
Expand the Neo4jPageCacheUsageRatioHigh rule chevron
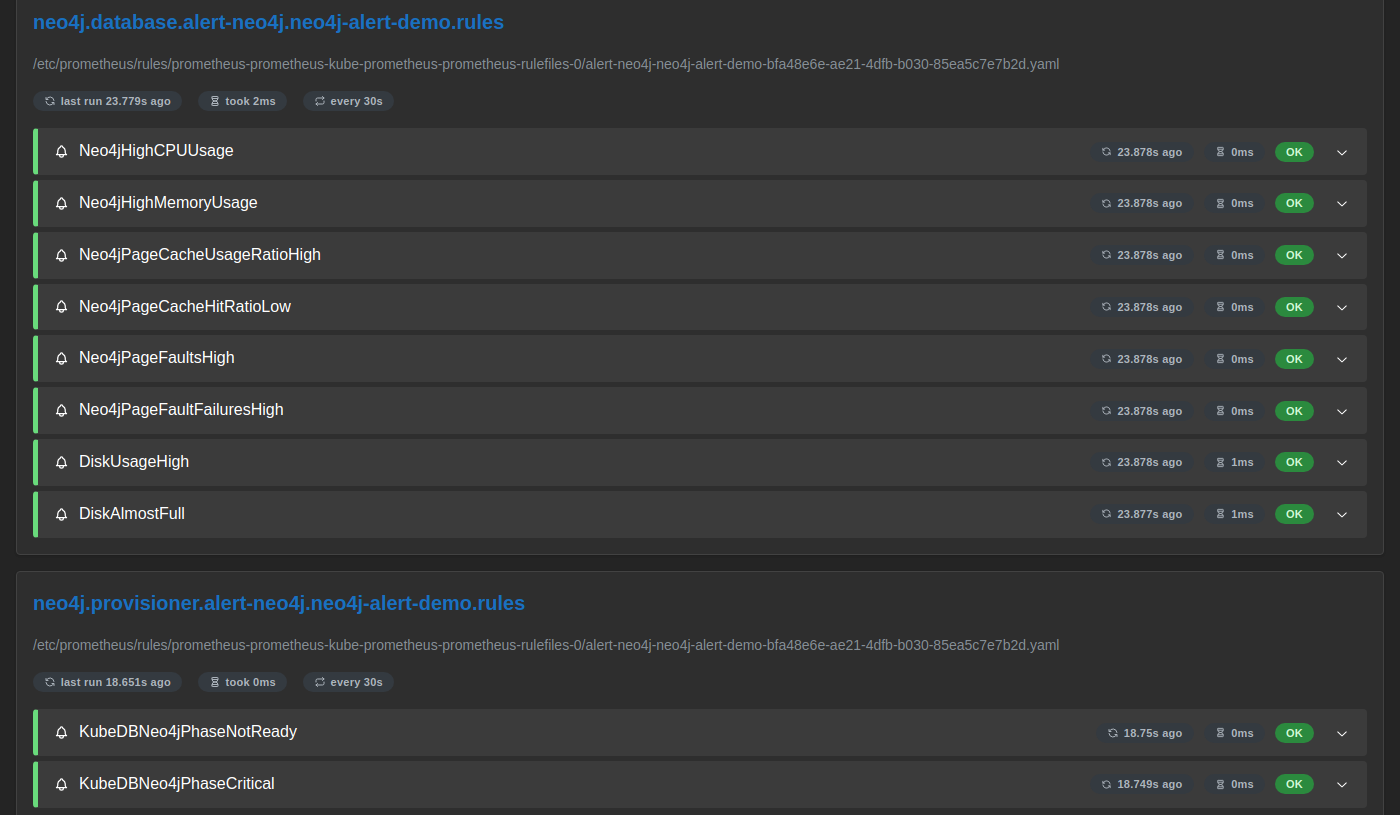tap(1342, 255)
